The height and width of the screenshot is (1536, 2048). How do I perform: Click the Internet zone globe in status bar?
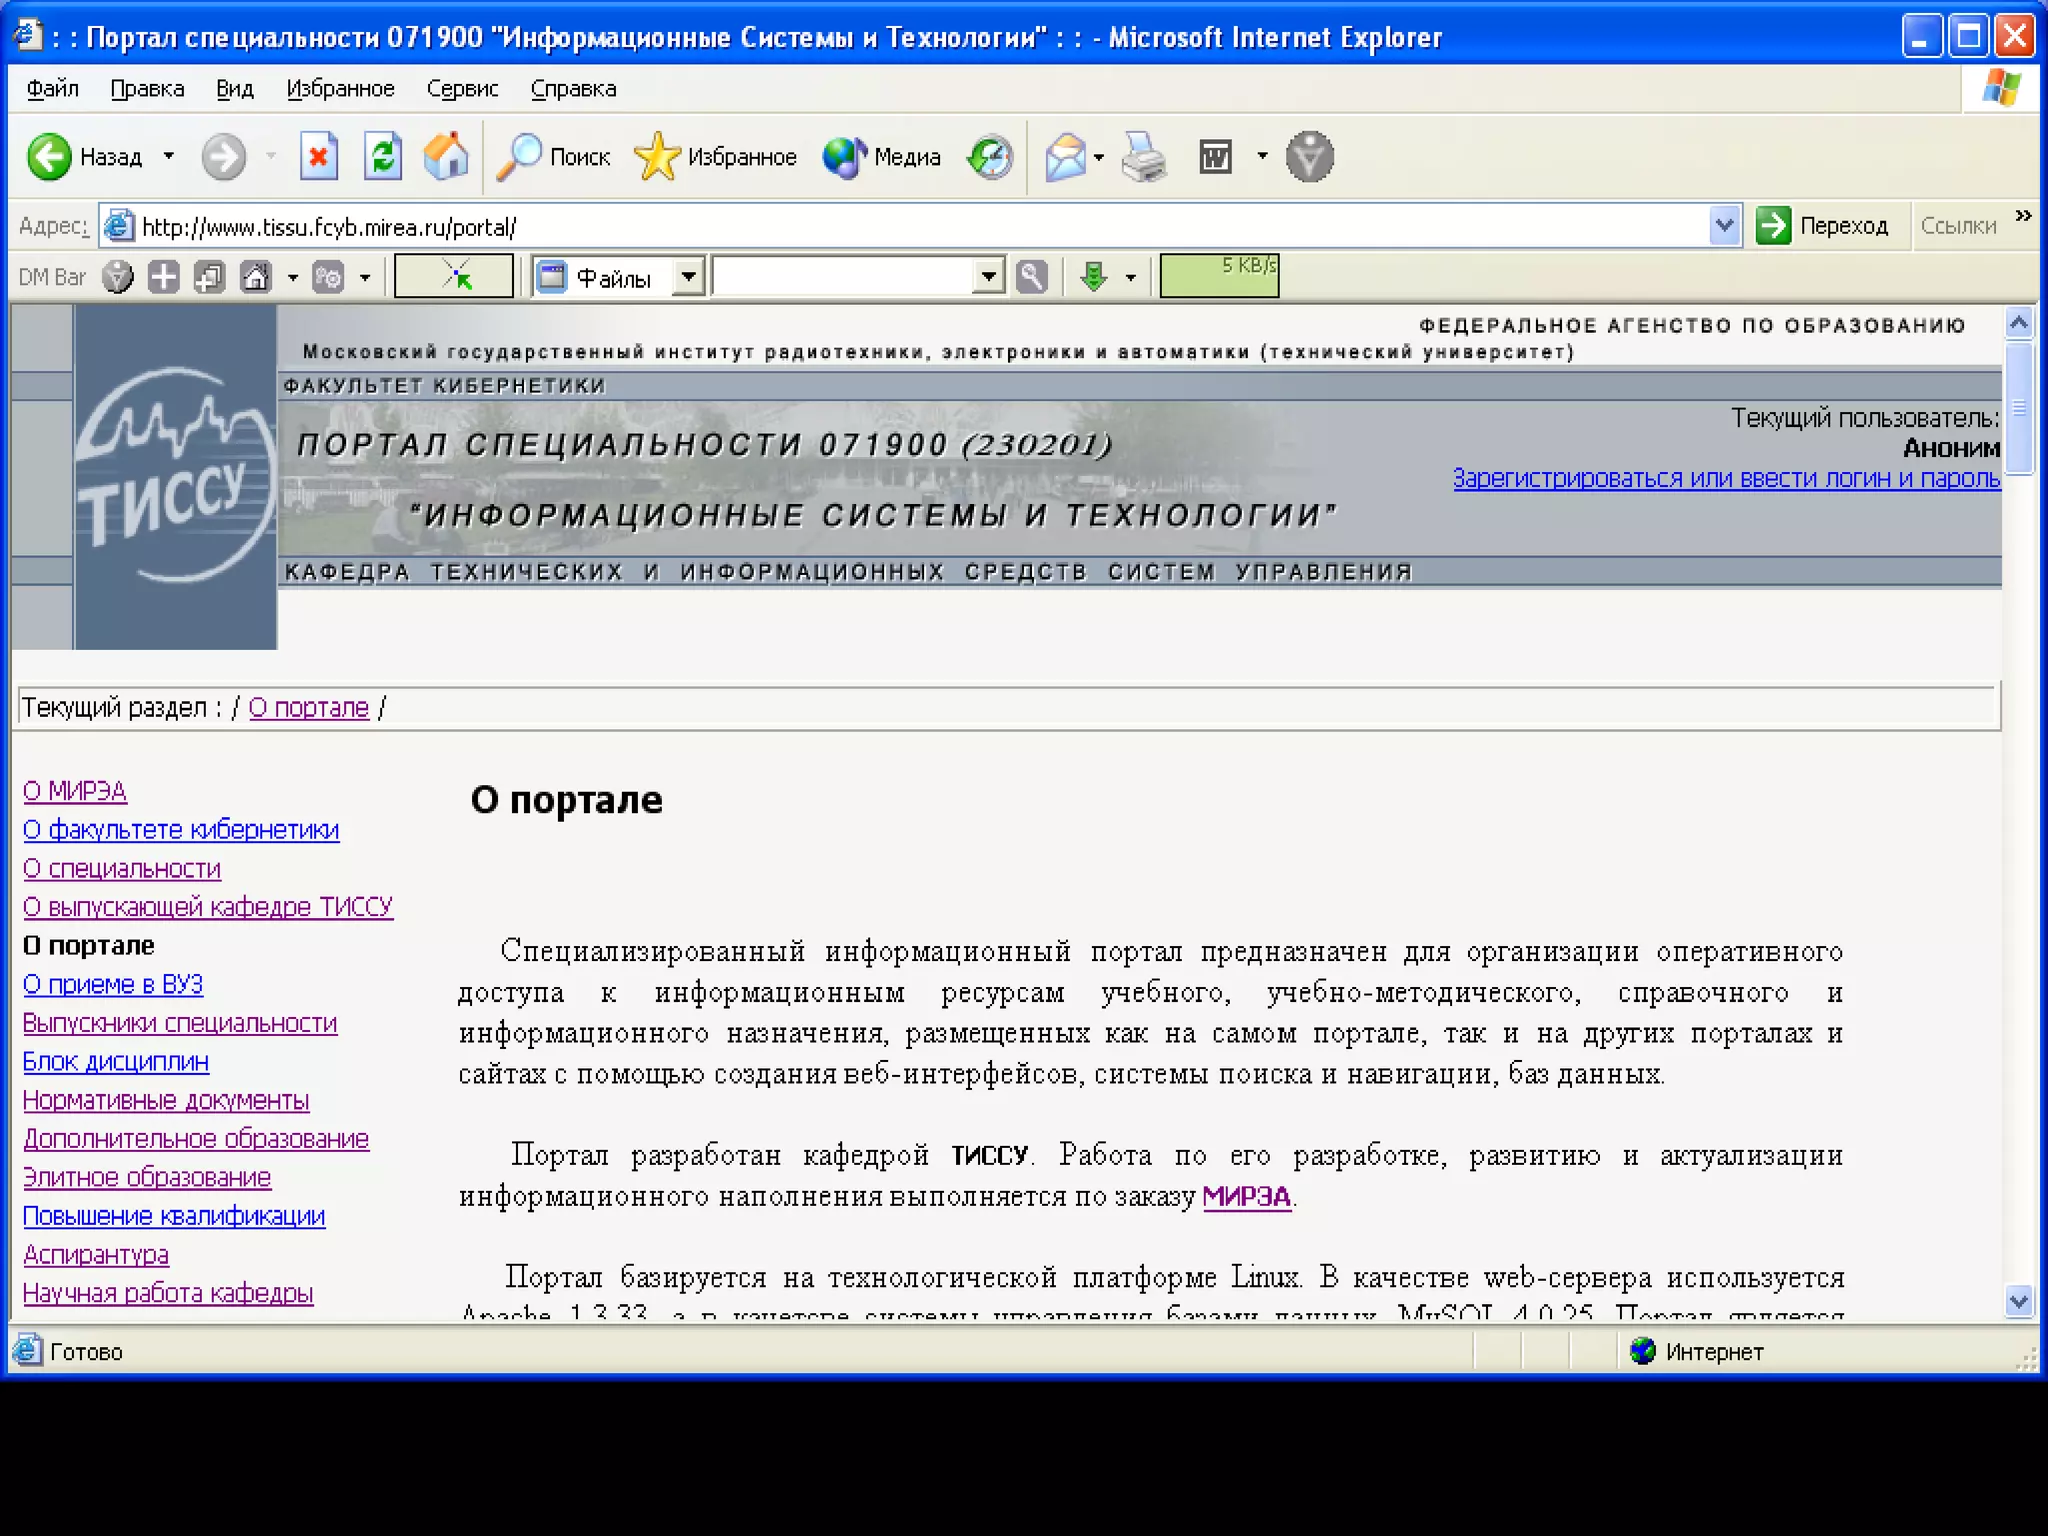pyautogui.click(x=1642, y=1351)
